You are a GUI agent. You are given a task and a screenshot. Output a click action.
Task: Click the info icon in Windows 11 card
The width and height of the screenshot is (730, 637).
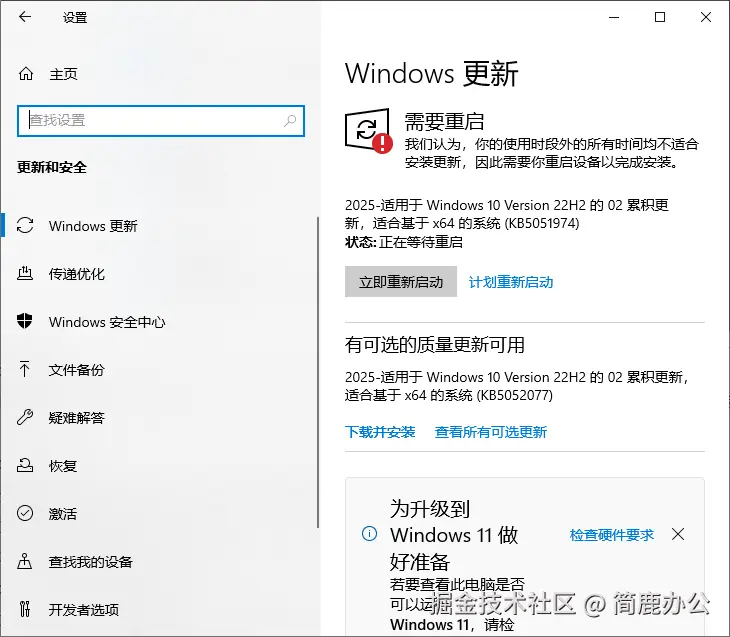(x=370, y=534)
